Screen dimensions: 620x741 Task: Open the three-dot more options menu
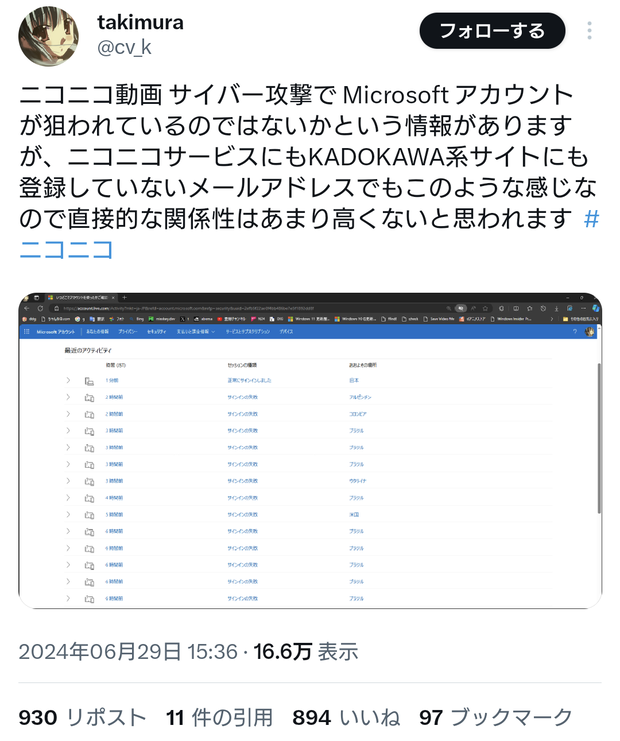(x=589, y=31)
